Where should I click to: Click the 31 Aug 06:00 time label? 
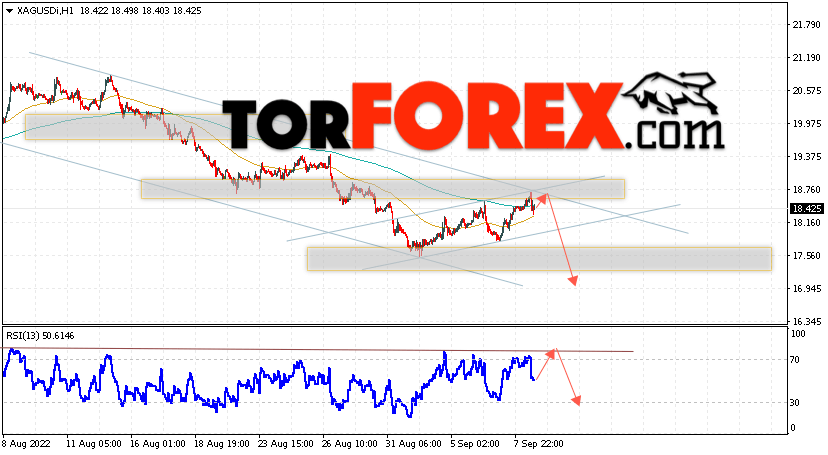(x=413, y=444)
